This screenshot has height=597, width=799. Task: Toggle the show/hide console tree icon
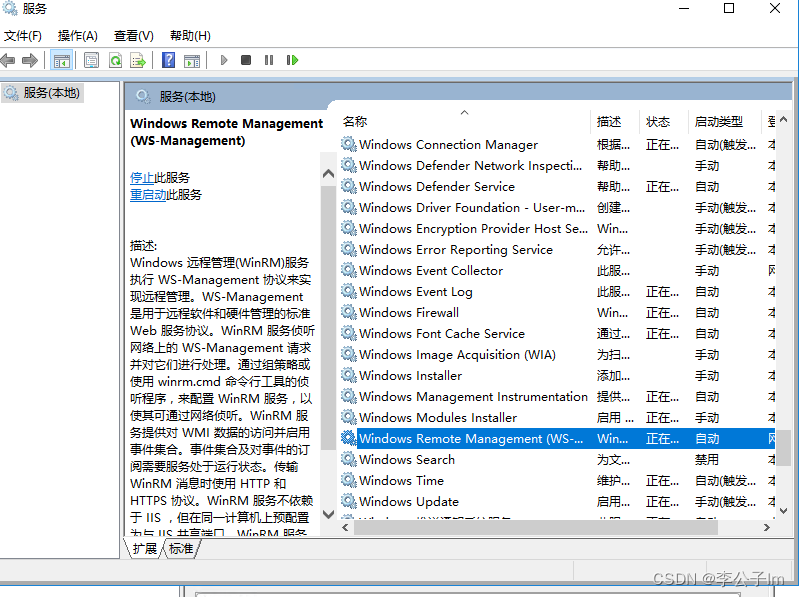pos(62,61)
